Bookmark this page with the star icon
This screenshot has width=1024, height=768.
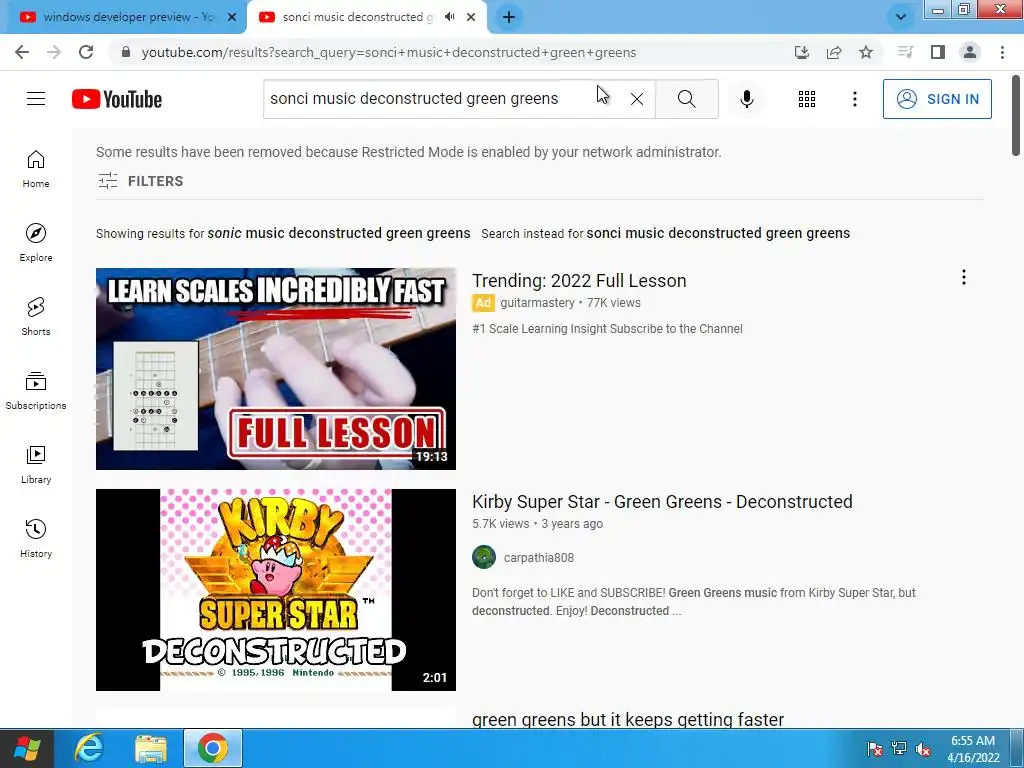pos(866,52)
